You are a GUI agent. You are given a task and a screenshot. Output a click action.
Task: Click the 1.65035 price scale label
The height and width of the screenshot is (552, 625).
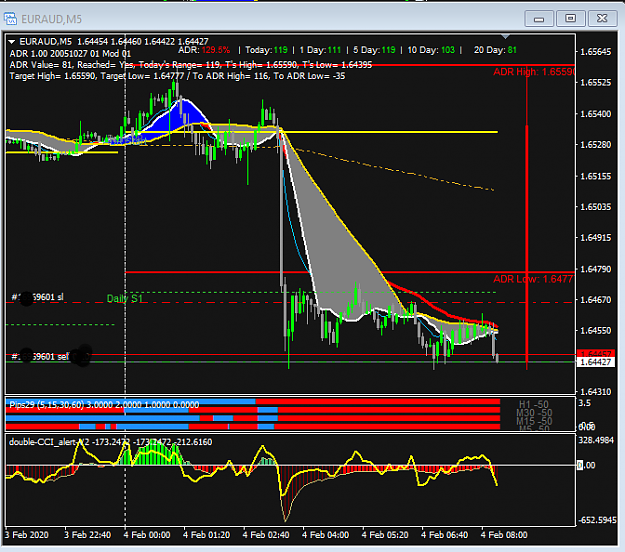coord(596,207)
